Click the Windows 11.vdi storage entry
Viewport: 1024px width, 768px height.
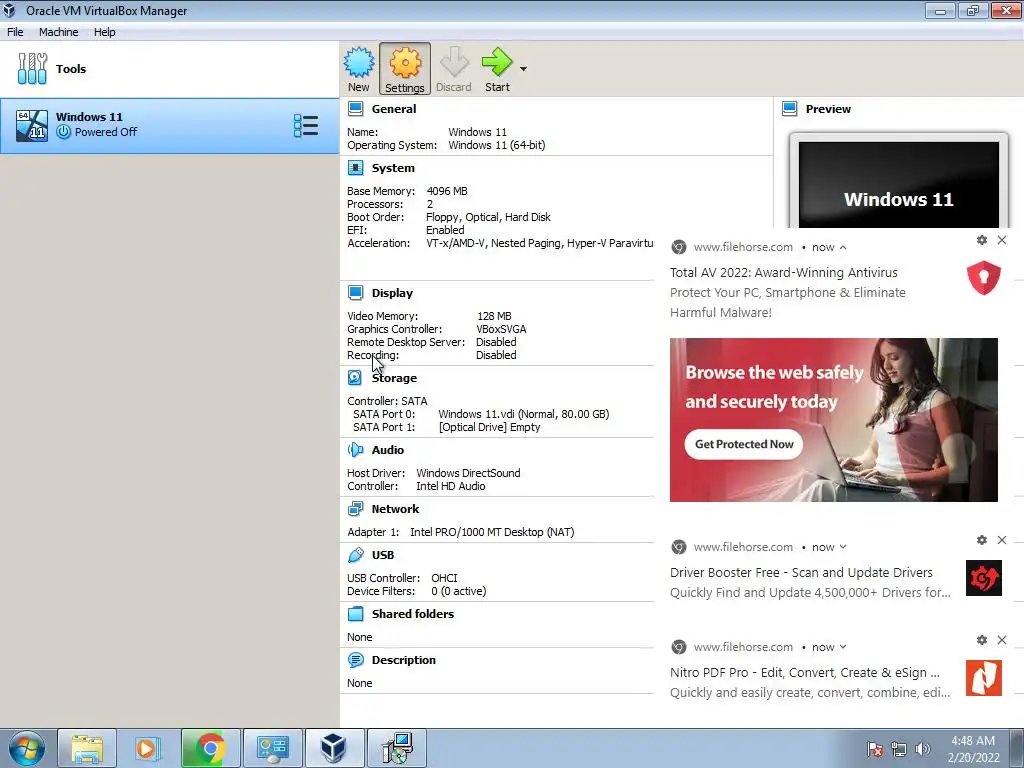pos(524,414)
